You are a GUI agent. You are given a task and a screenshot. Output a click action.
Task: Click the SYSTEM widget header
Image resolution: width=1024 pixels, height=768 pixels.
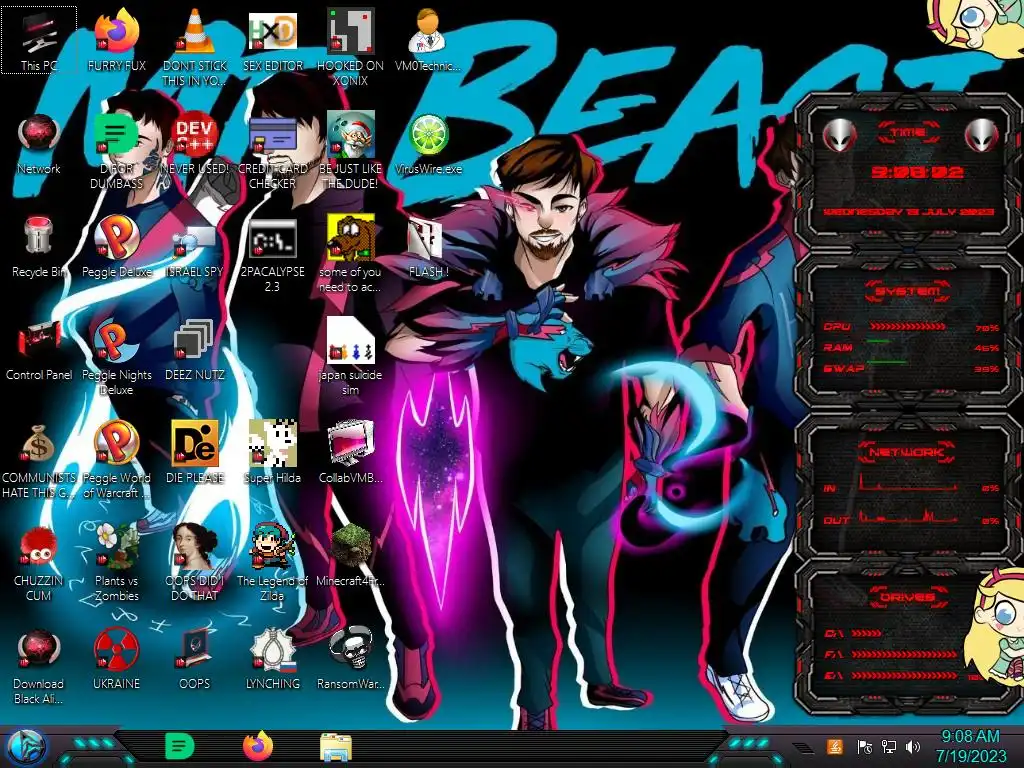907,291
